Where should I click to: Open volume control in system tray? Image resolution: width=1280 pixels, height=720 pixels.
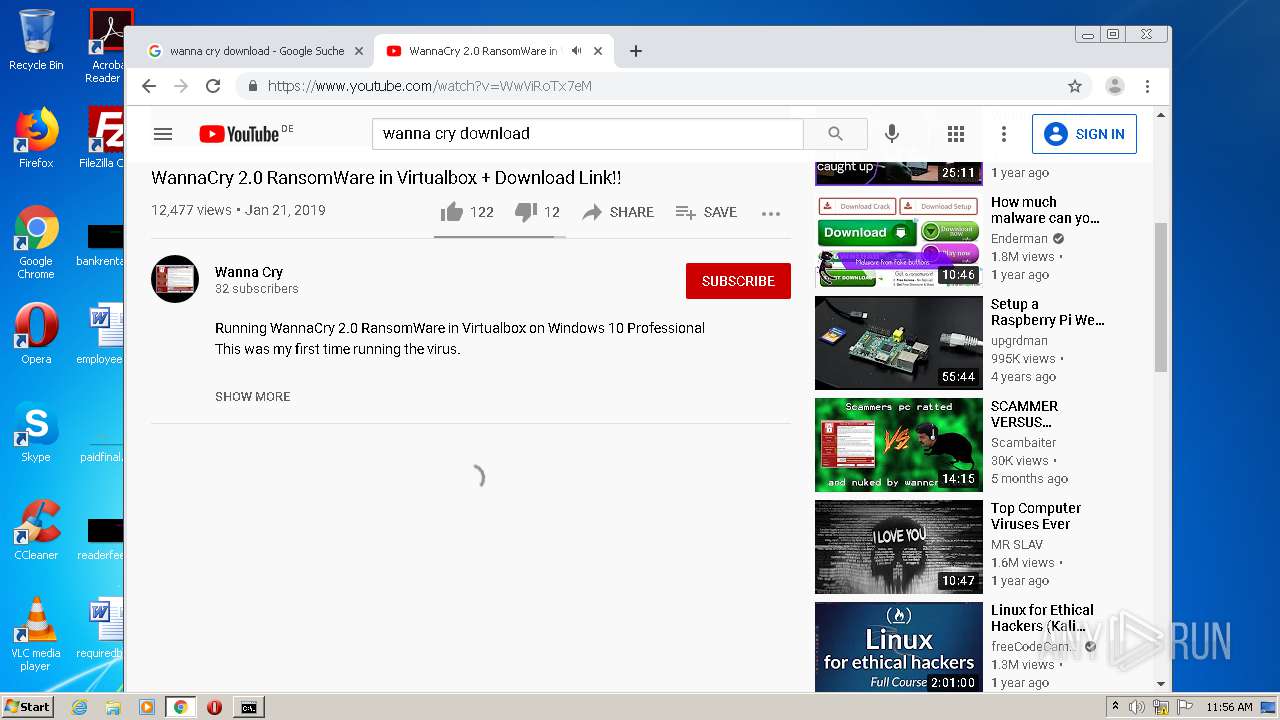[x=1137, y=707]
